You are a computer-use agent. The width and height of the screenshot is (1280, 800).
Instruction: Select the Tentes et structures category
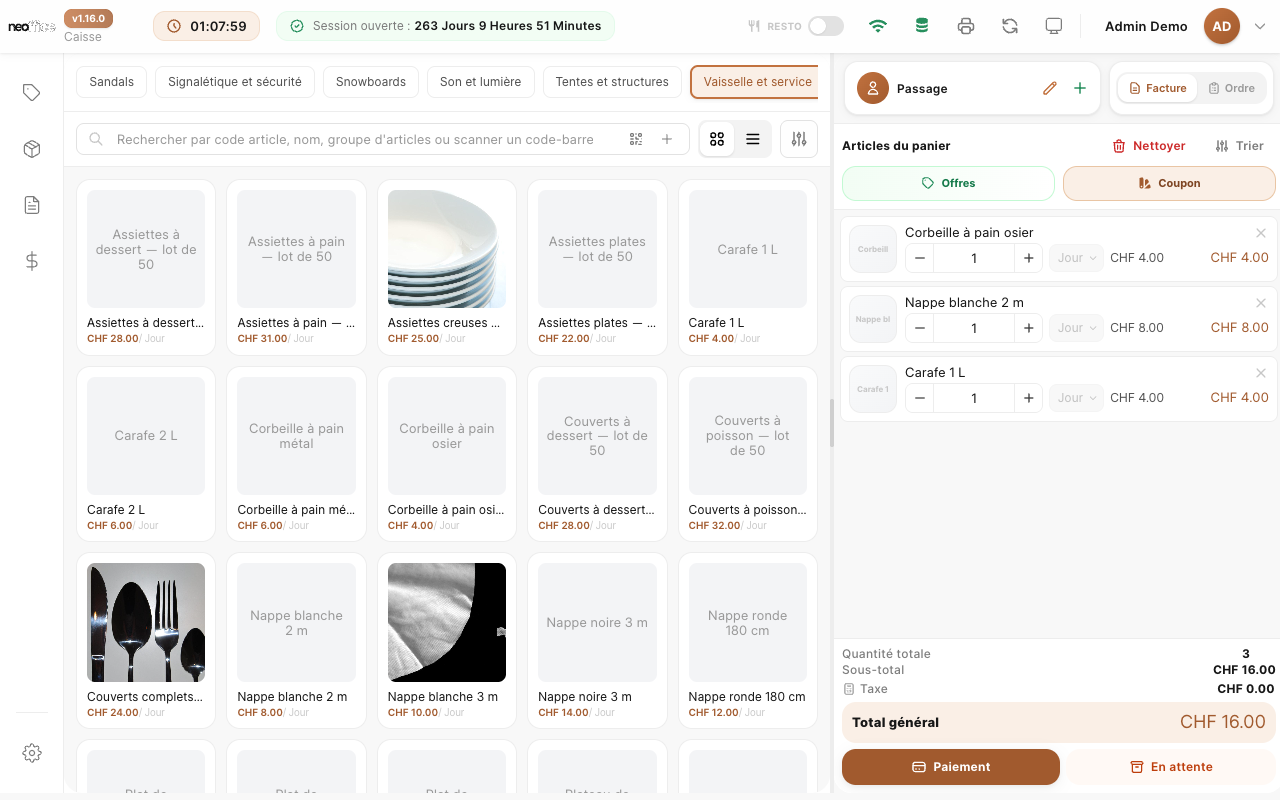pyautogui.click(x=612, y=82)
